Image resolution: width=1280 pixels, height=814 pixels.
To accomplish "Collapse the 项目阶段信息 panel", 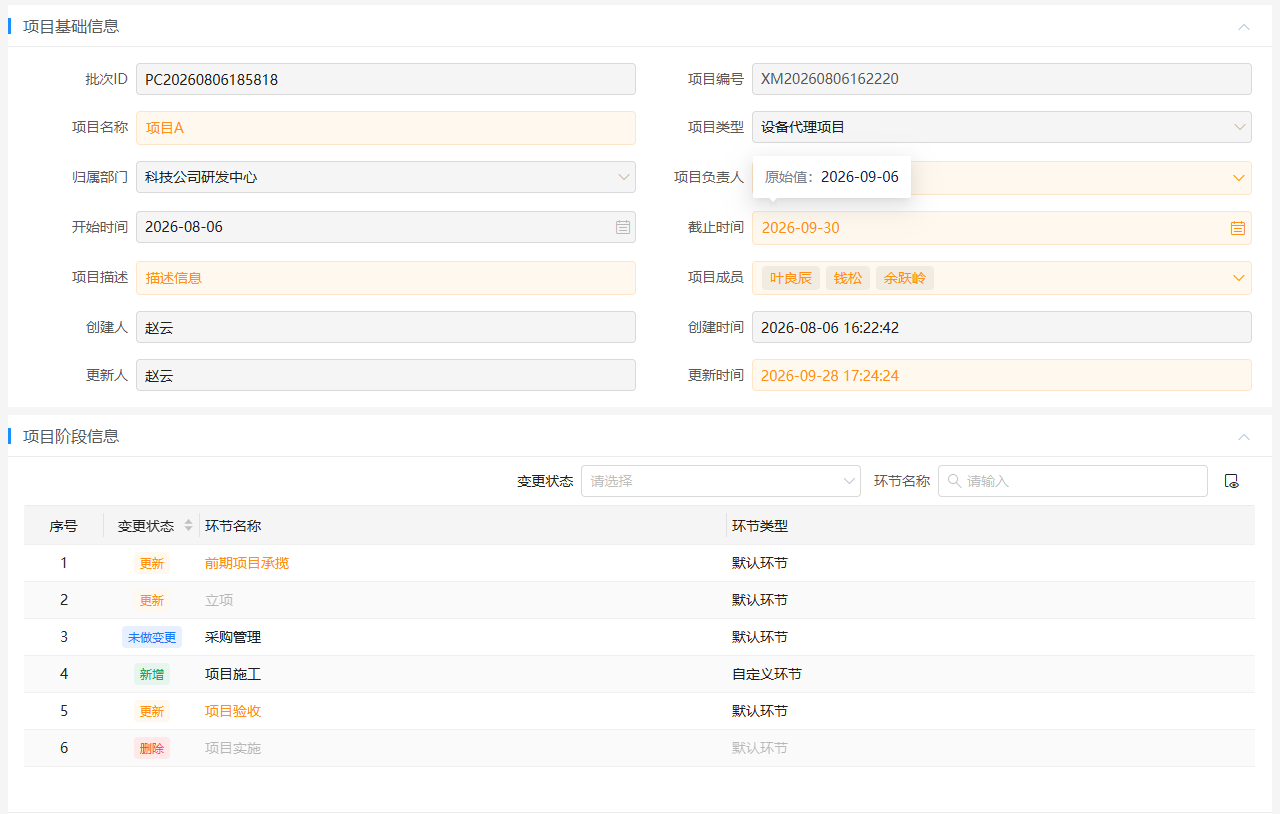I will pyautogui.click(x=1244, y=437).
